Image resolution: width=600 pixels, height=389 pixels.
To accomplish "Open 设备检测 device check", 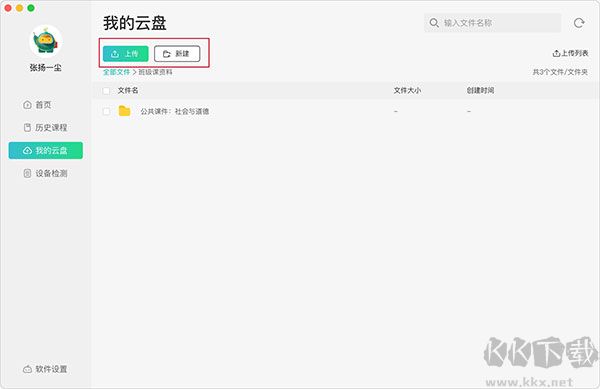I will tap(45, 173).
